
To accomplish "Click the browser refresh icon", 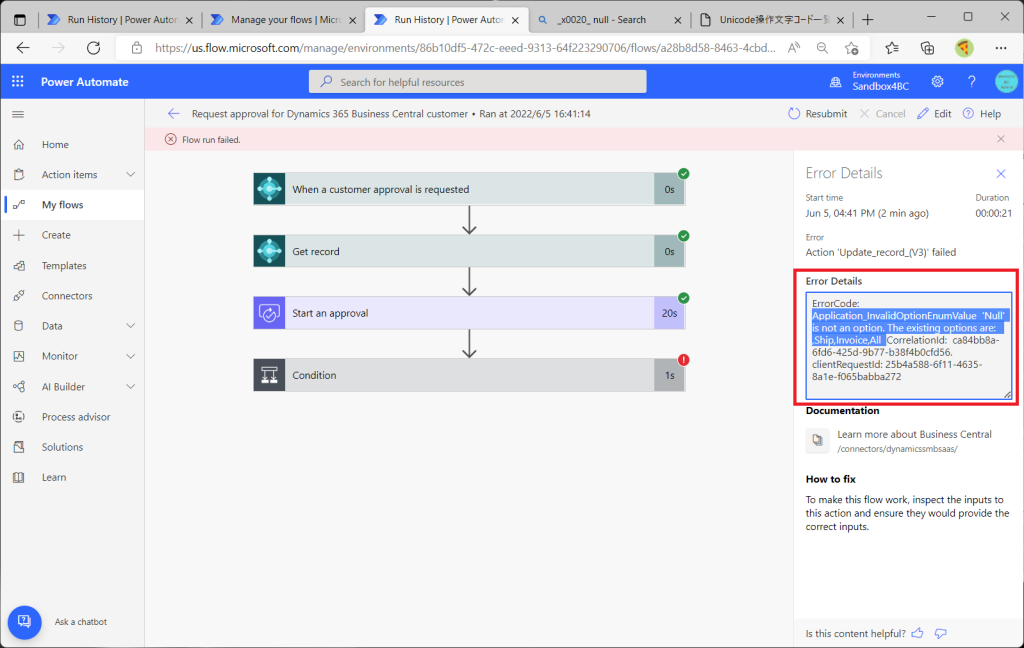I will click(93, 48).
